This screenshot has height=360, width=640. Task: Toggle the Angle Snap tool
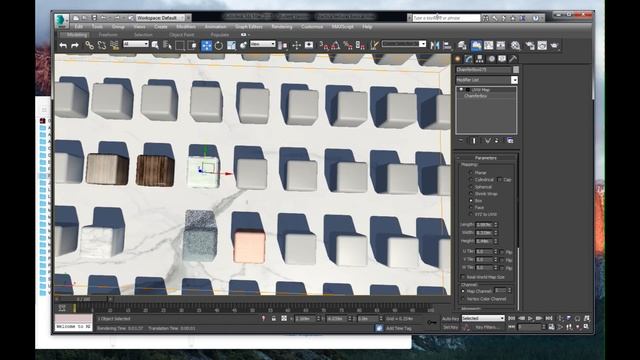pos(336,46)
